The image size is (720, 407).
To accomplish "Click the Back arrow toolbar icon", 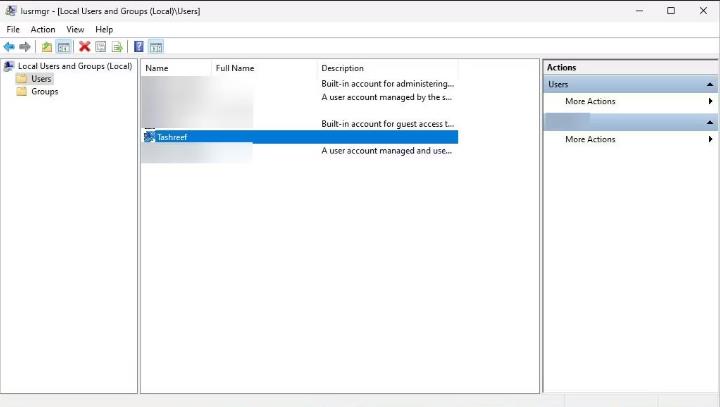I will [x=9, y=47].
